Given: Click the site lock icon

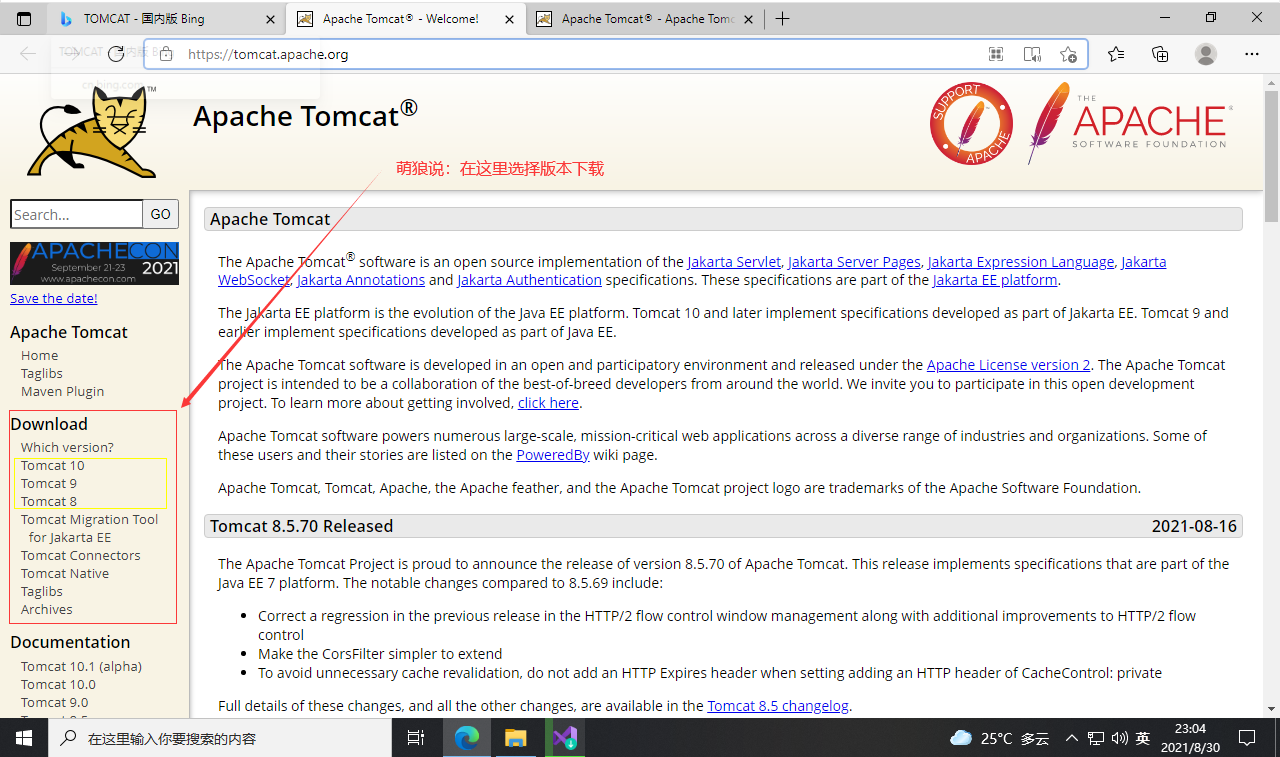Looking at the screenshot, I should (x=166, y=54).
